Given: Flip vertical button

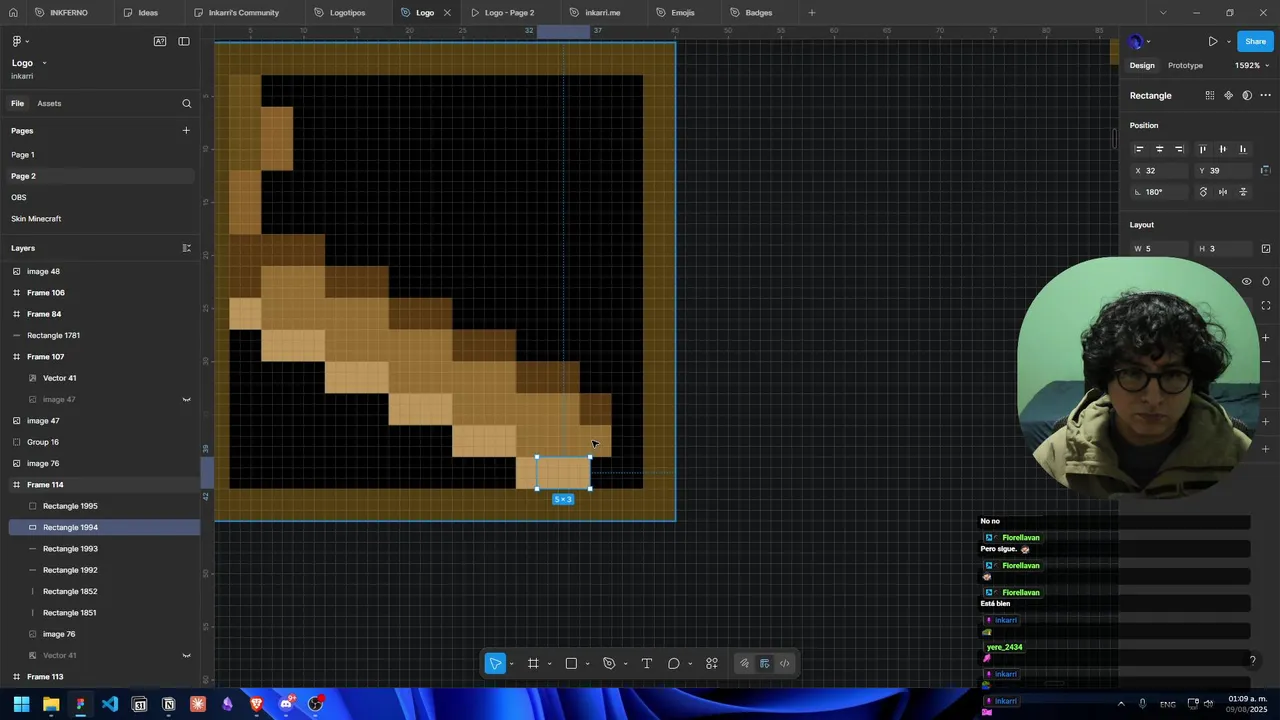Looking at the screenshot, I should point(1243,192).
